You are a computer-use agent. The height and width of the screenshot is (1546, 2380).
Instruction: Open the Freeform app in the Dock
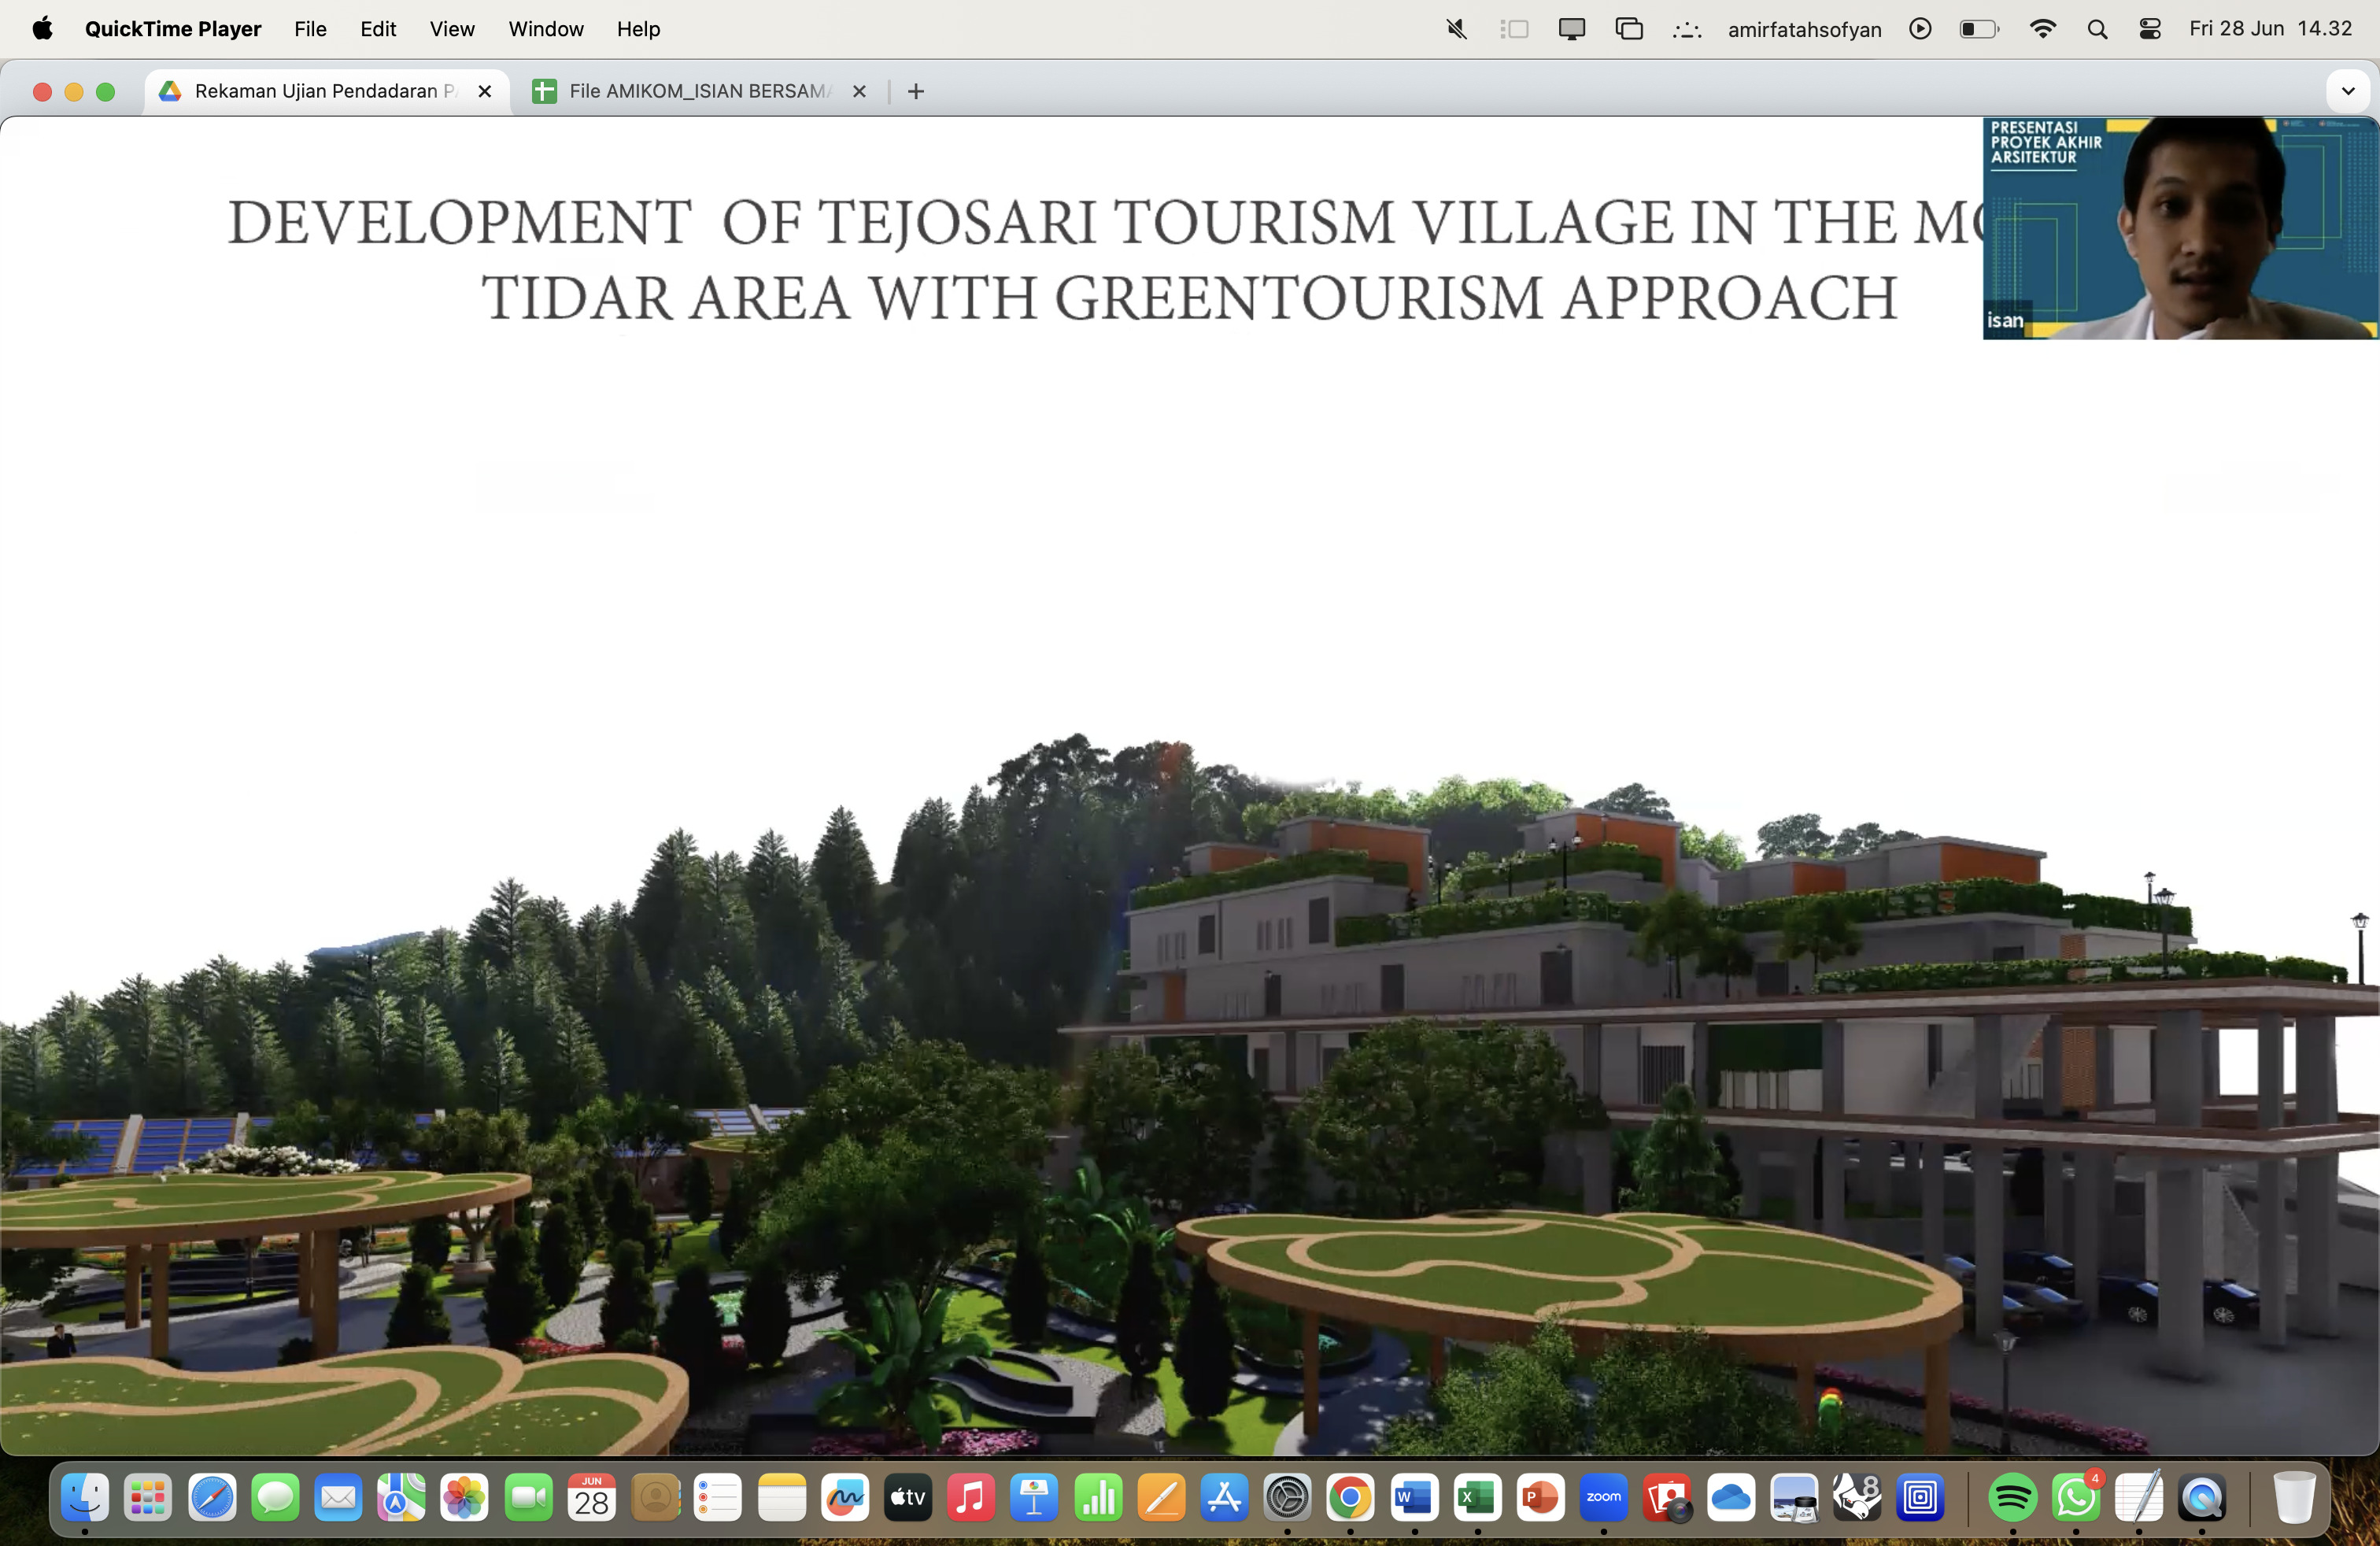845,1497
